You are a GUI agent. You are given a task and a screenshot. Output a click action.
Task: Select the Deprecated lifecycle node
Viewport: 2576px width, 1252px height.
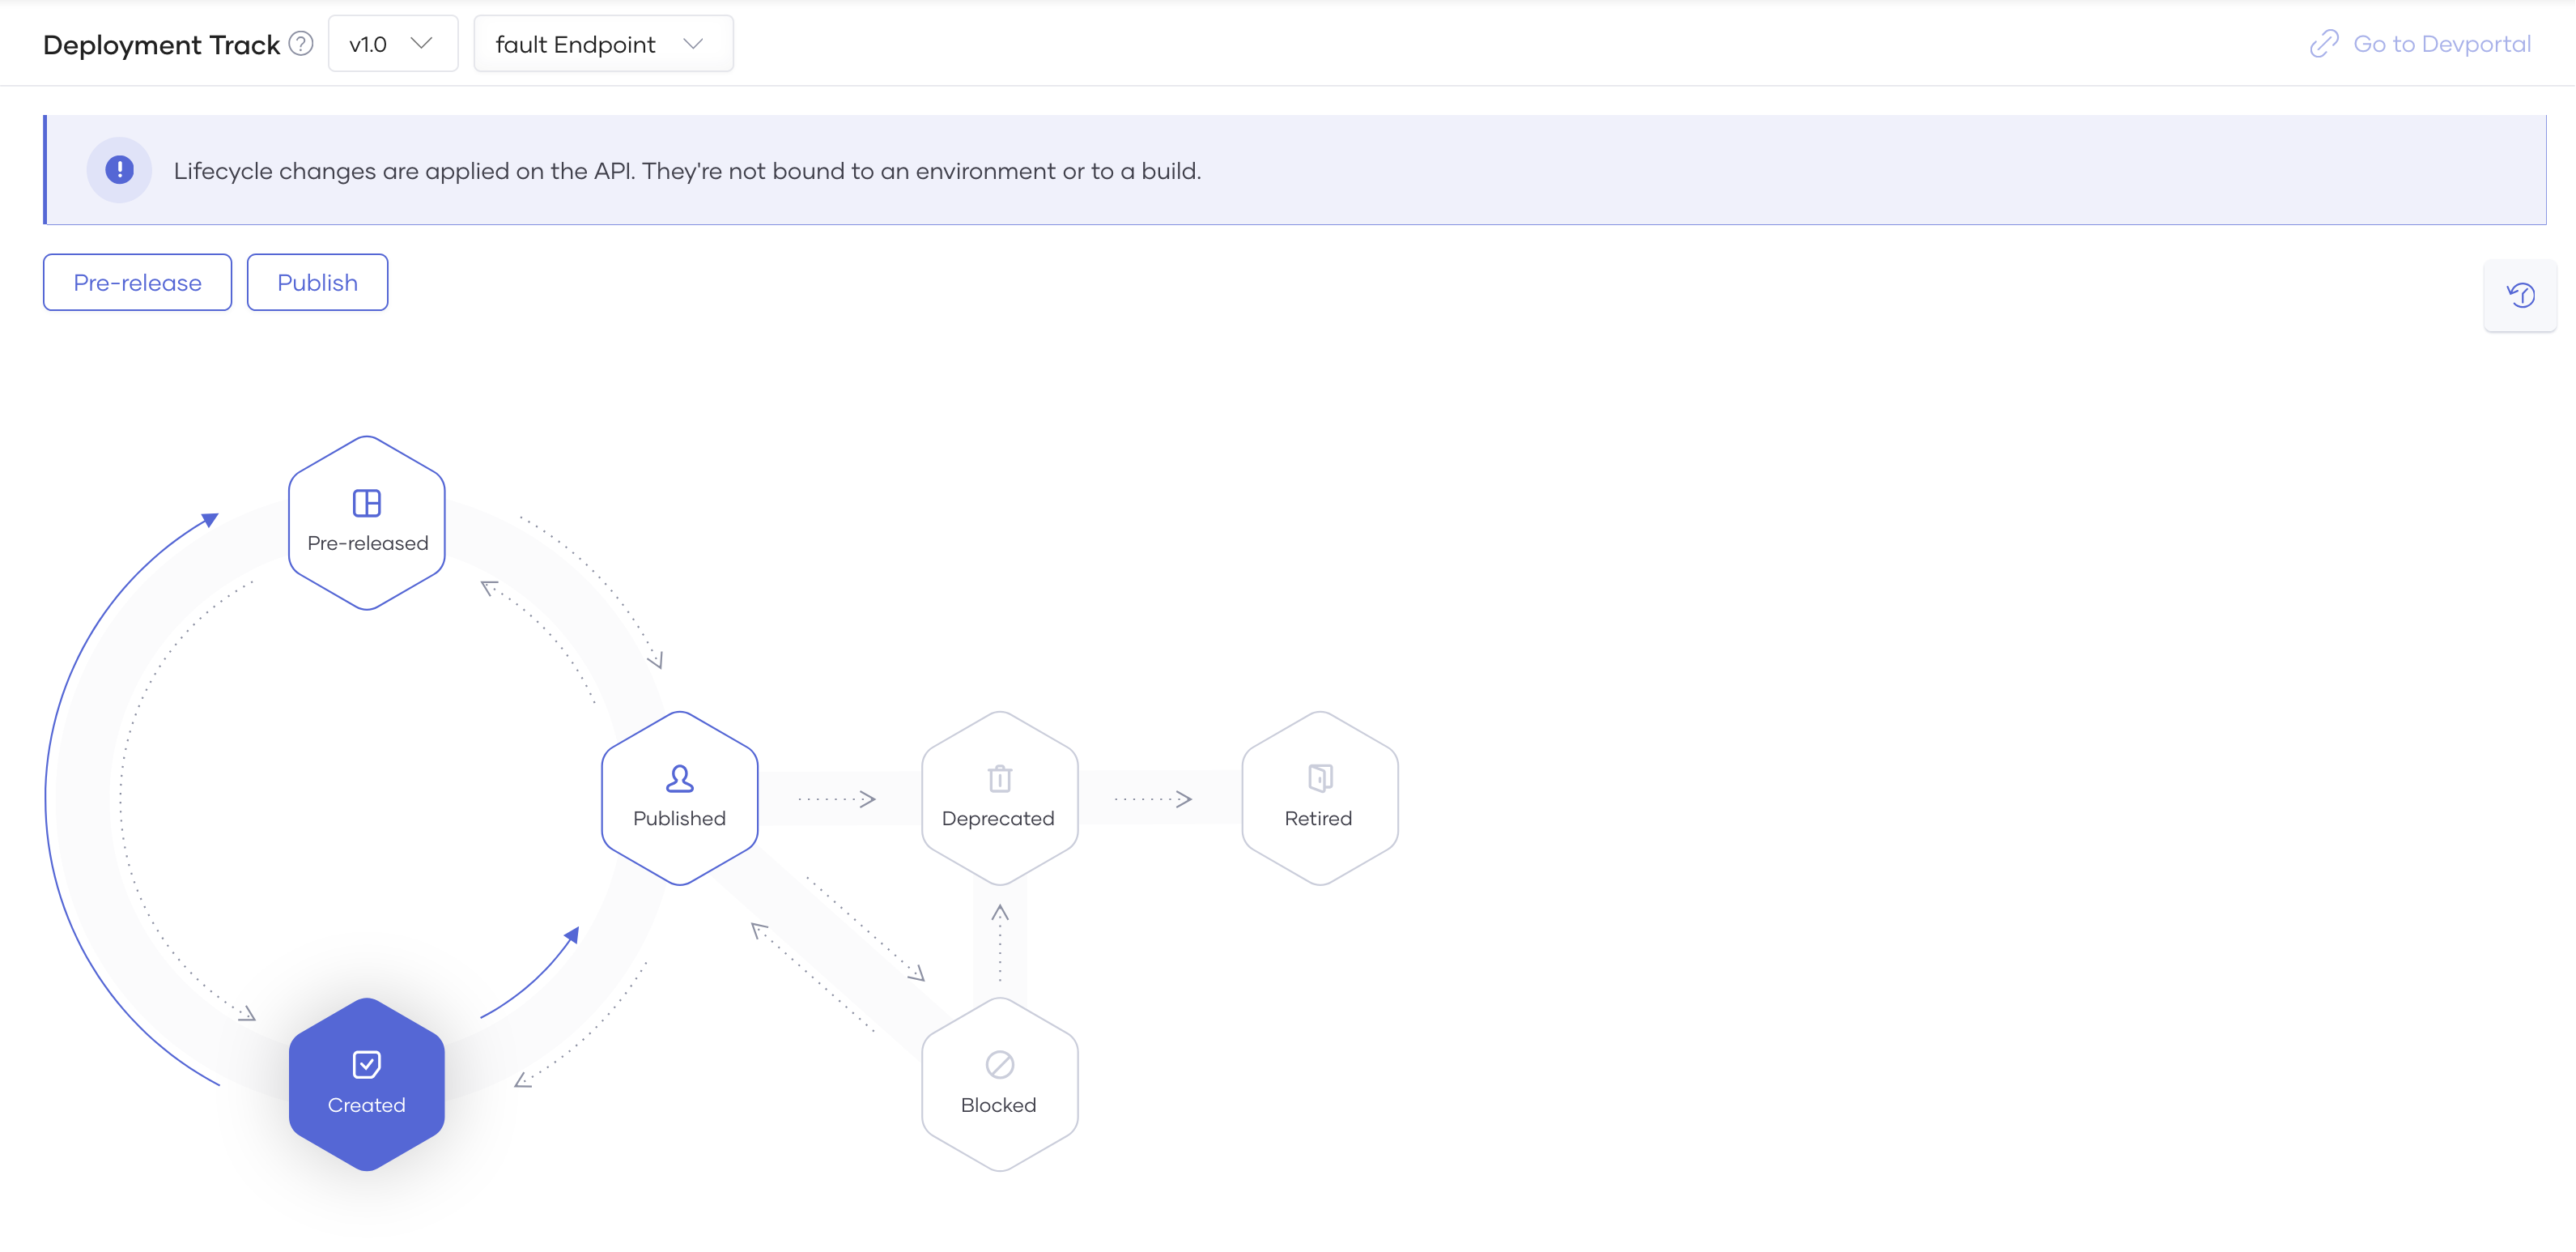pos(999,798)
